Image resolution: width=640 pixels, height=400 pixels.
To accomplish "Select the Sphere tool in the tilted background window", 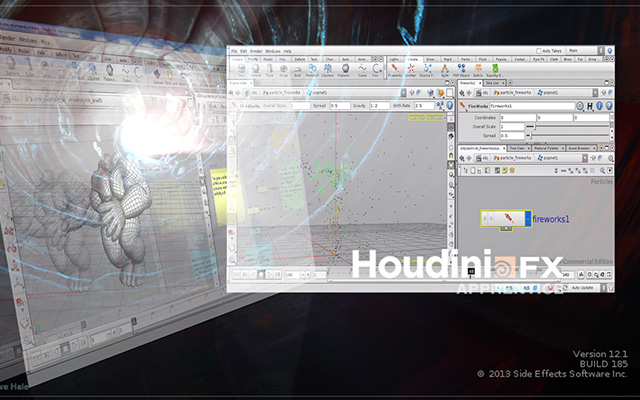I will tap(11, 66).
